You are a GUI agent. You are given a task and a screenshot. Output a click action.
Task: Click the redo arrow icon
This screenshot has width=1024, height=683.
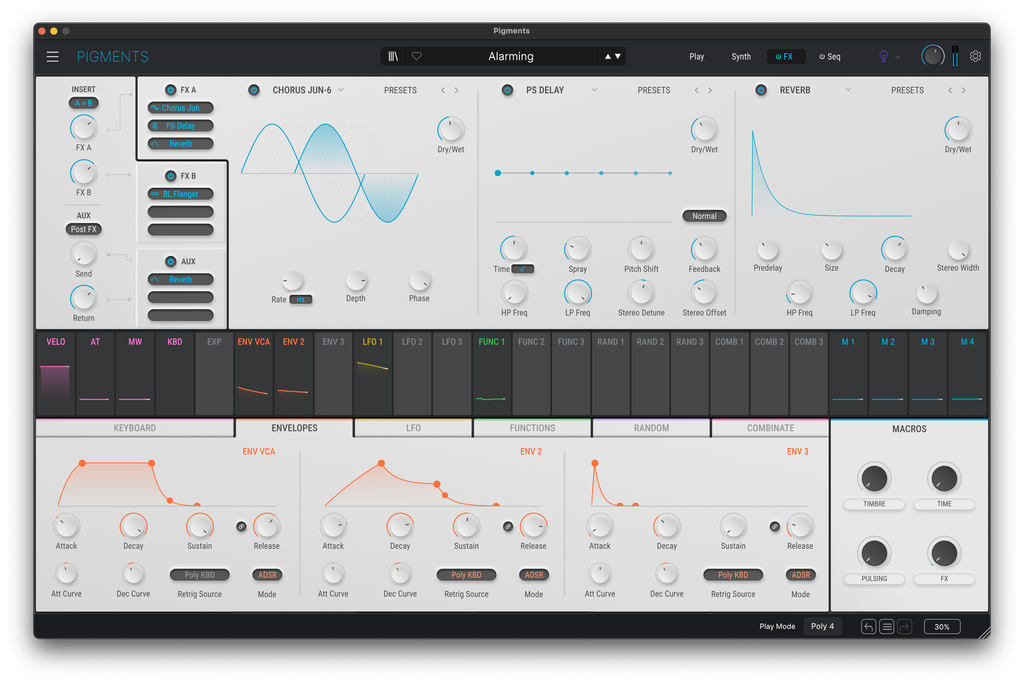904,627
